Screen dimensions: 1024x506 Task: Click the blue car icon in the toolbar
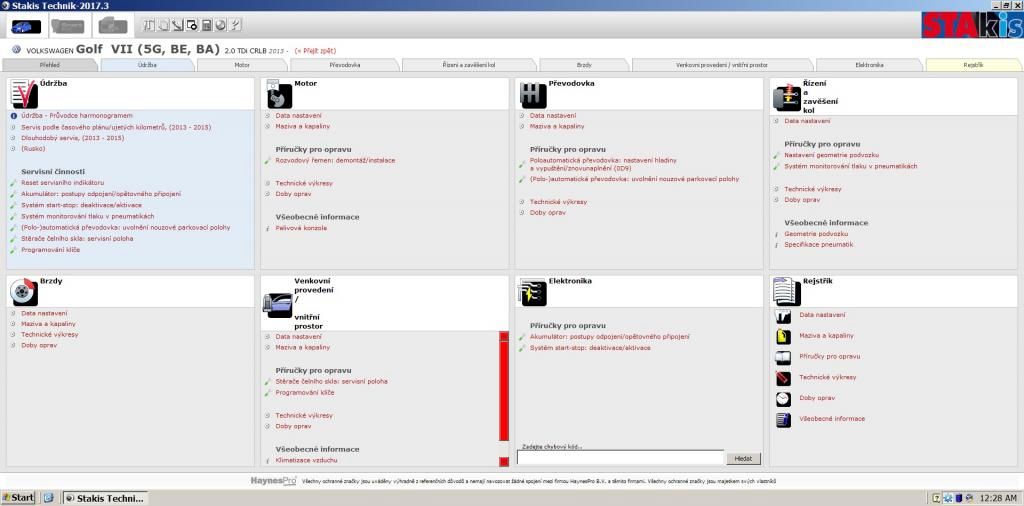[26, 25]
